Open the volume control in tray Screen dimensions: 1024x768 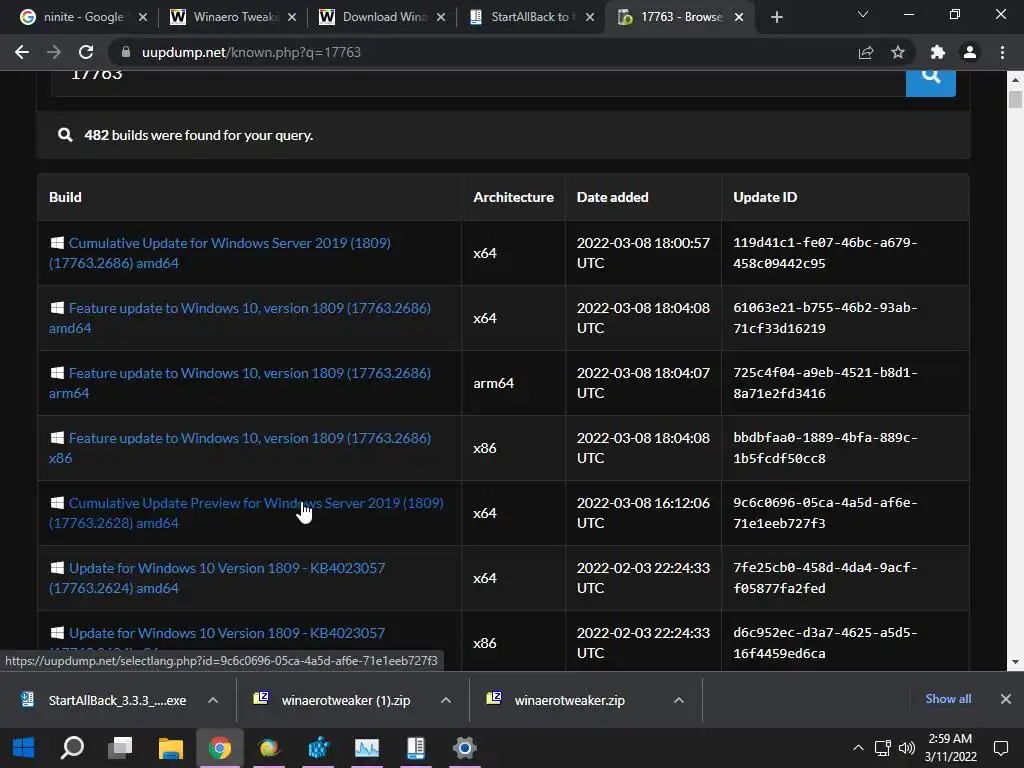click(906, 748)
